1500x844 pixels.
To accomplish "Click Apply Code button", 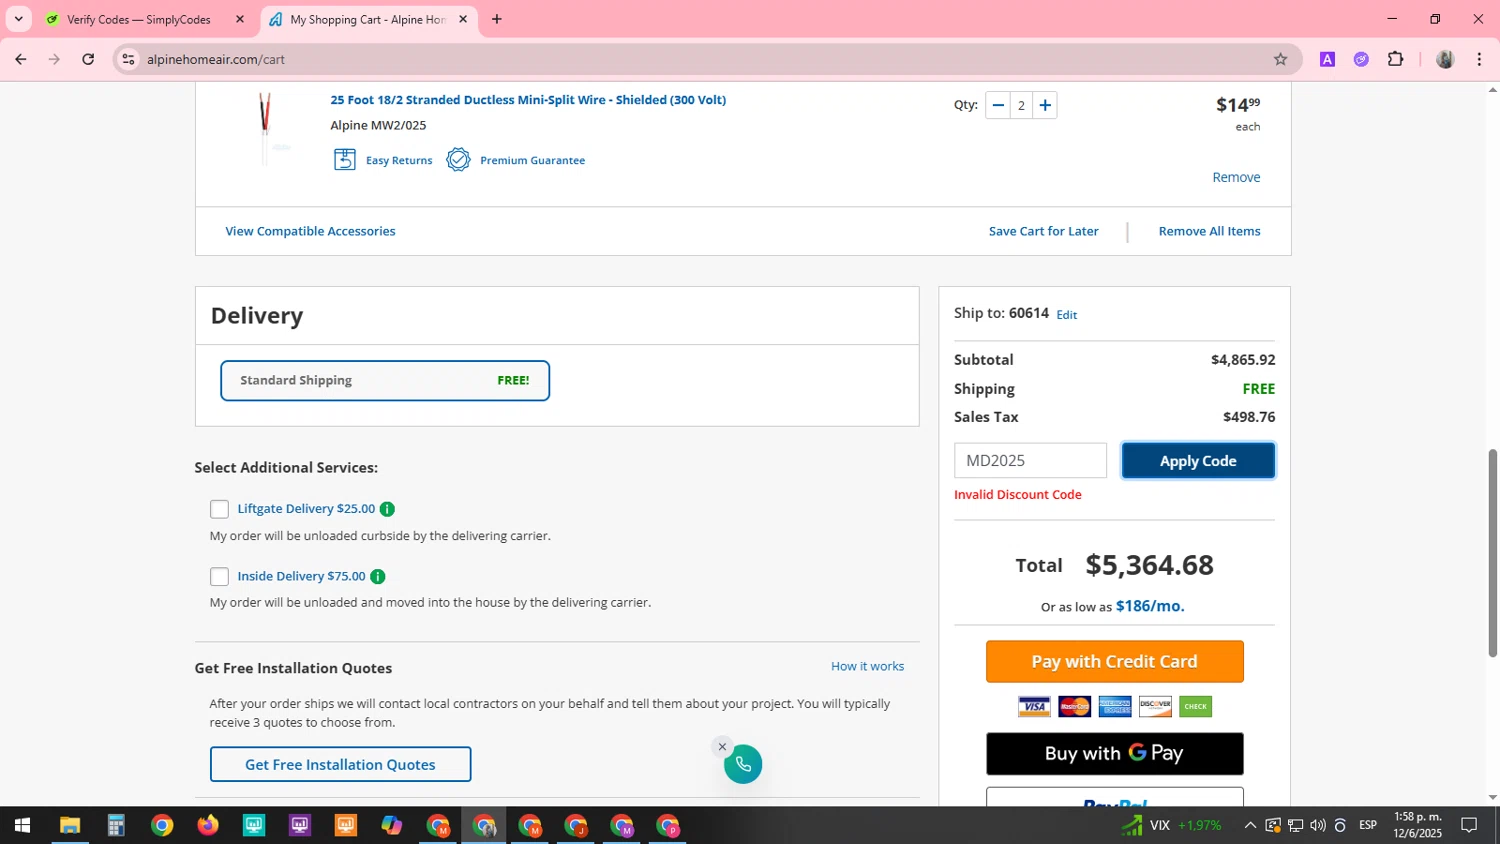I will pos(1198,461).
